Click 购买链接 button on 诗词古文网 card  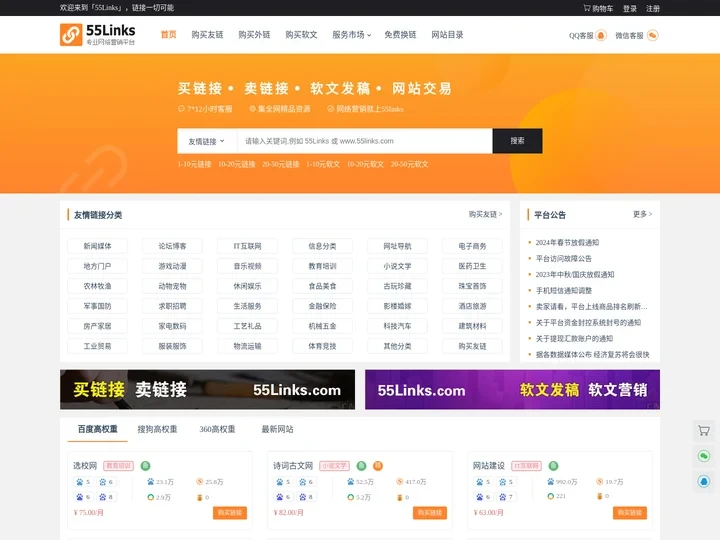click(430, 512)
